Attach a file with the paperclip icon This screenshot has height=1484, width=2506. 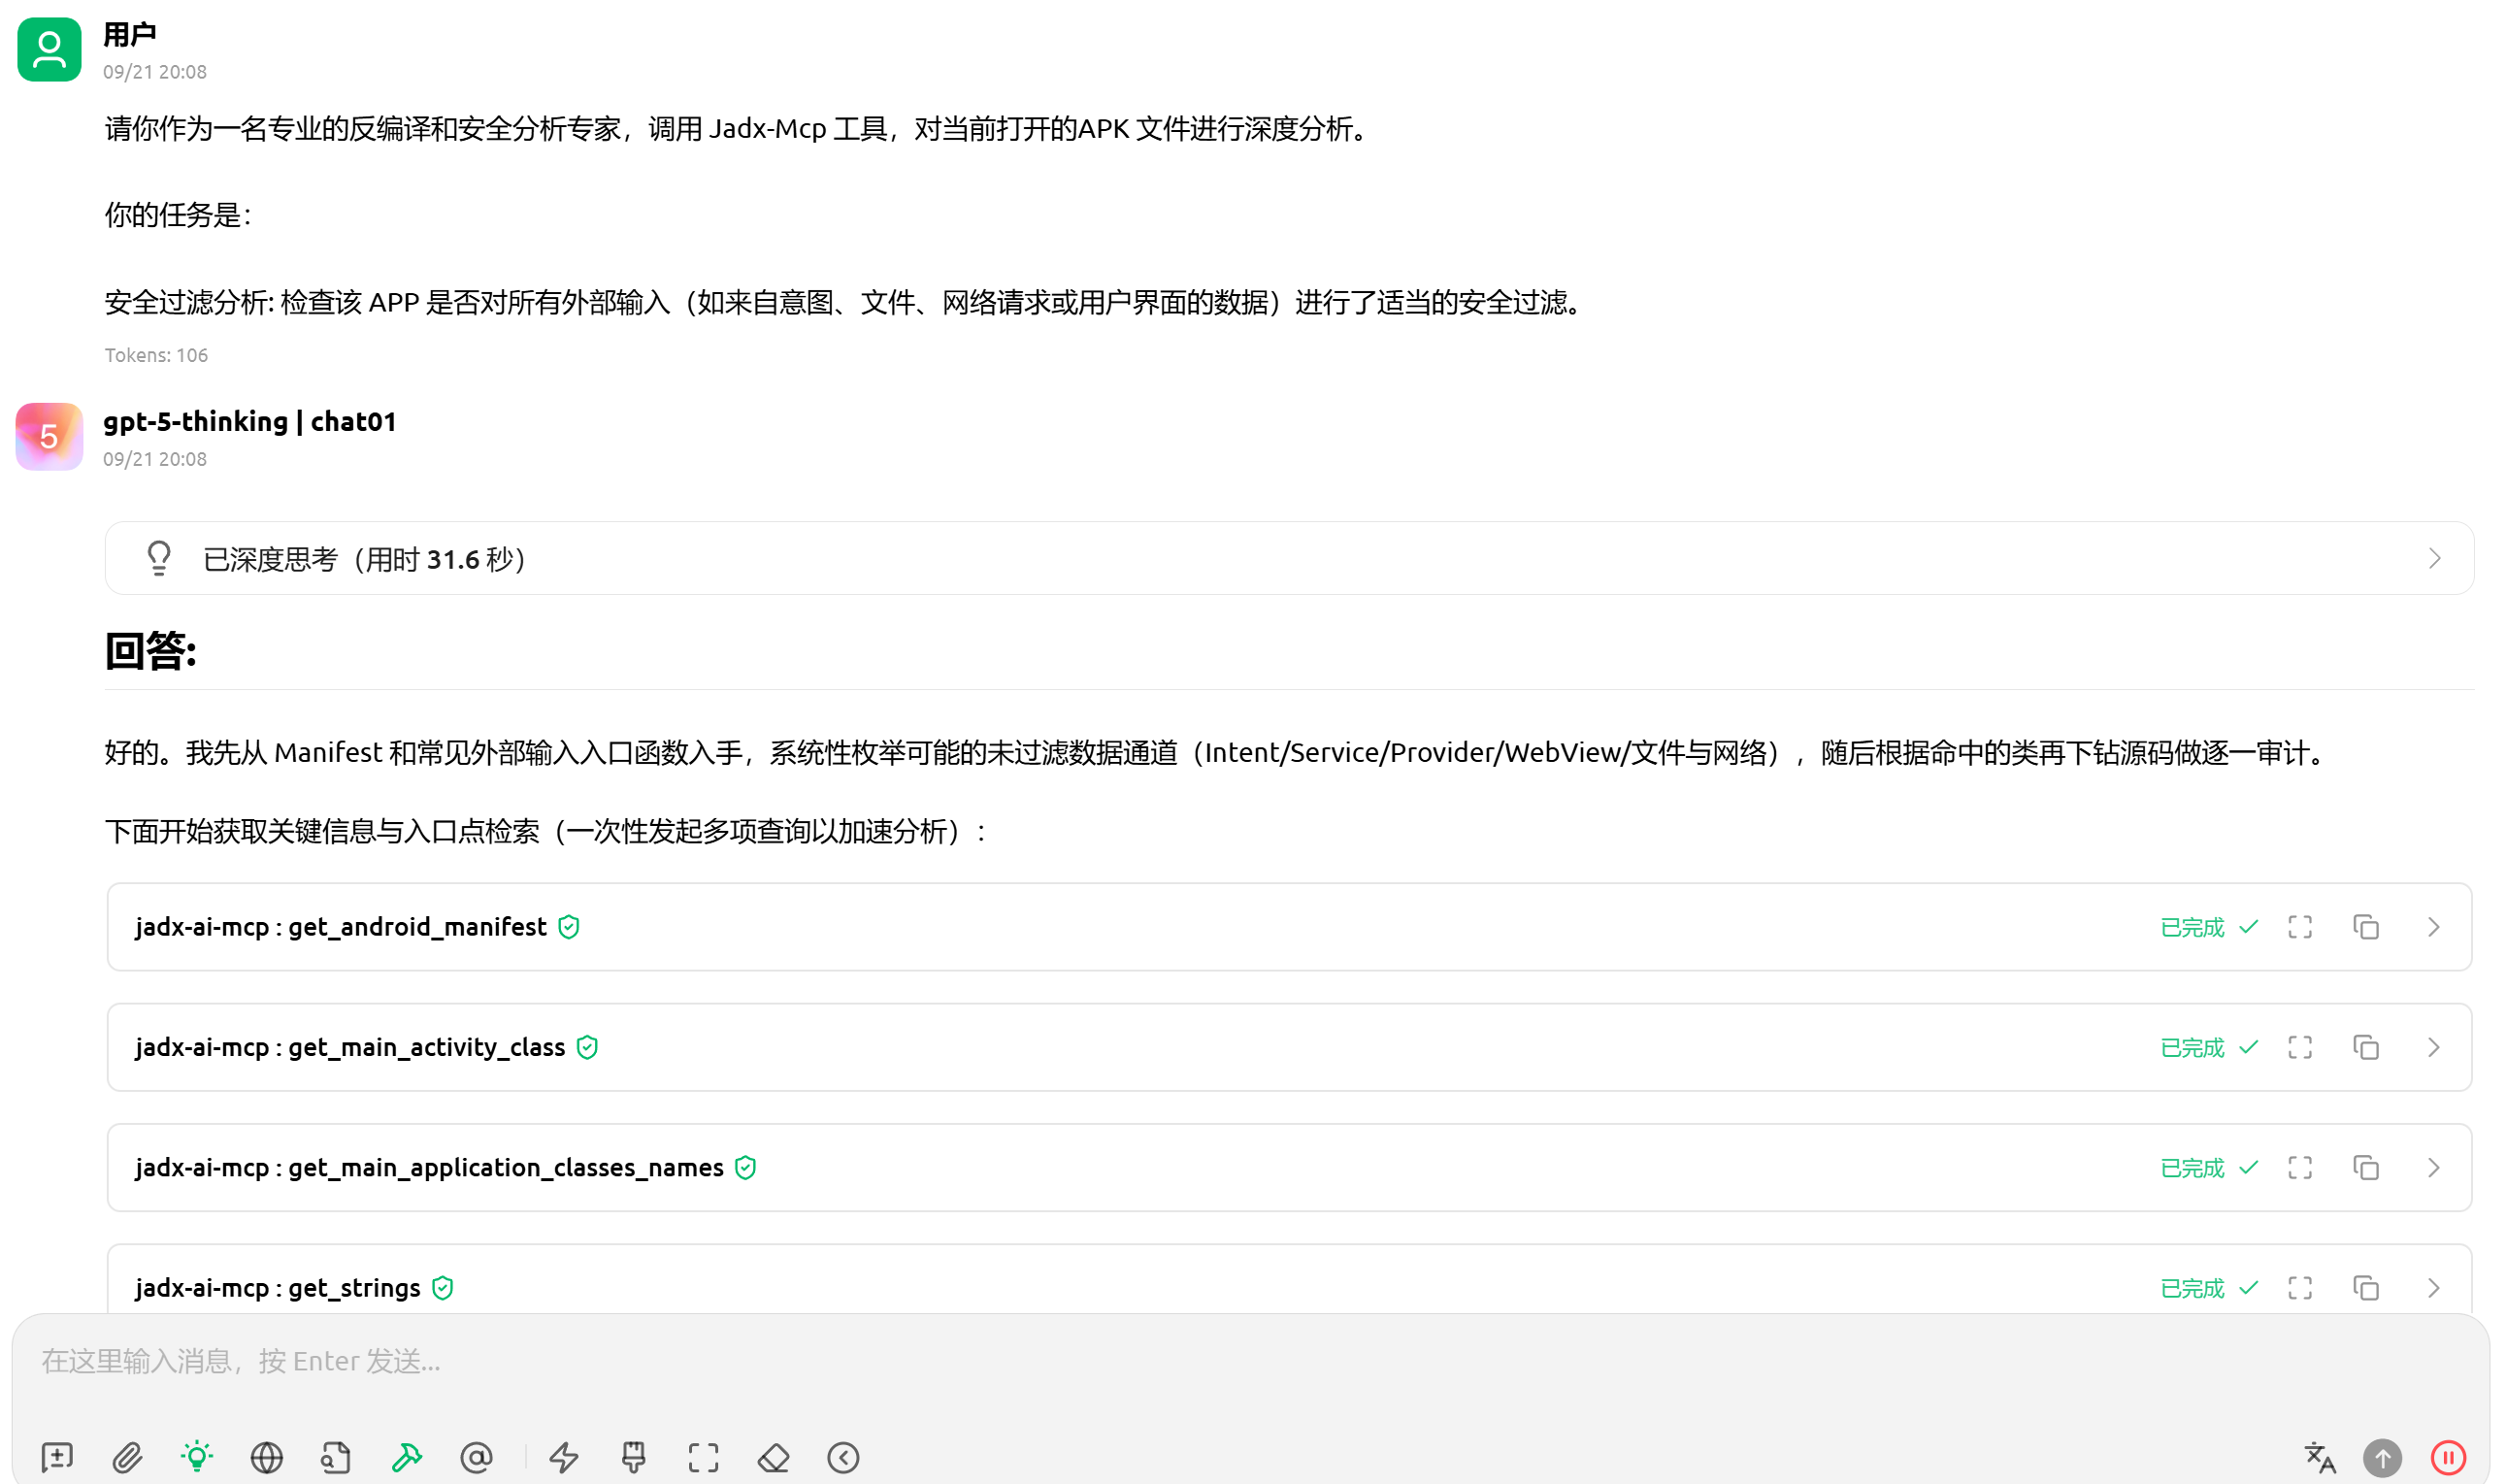[127, 1457]
